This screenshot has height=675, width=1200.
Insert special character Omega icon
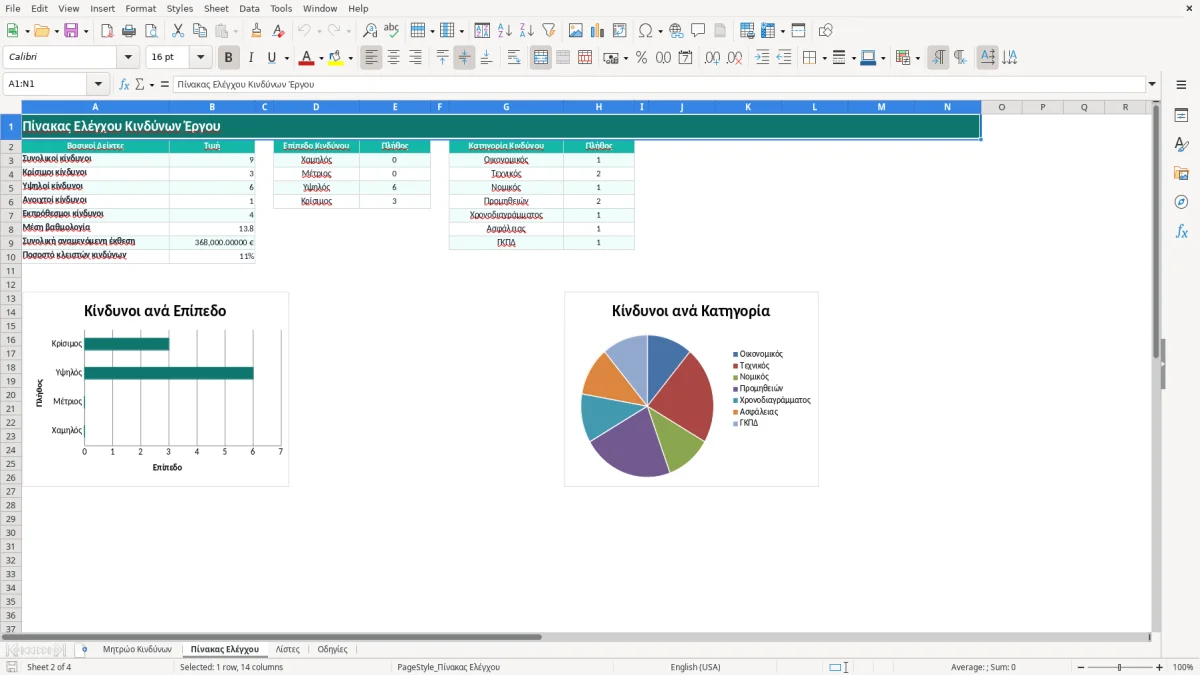point(645,31)
